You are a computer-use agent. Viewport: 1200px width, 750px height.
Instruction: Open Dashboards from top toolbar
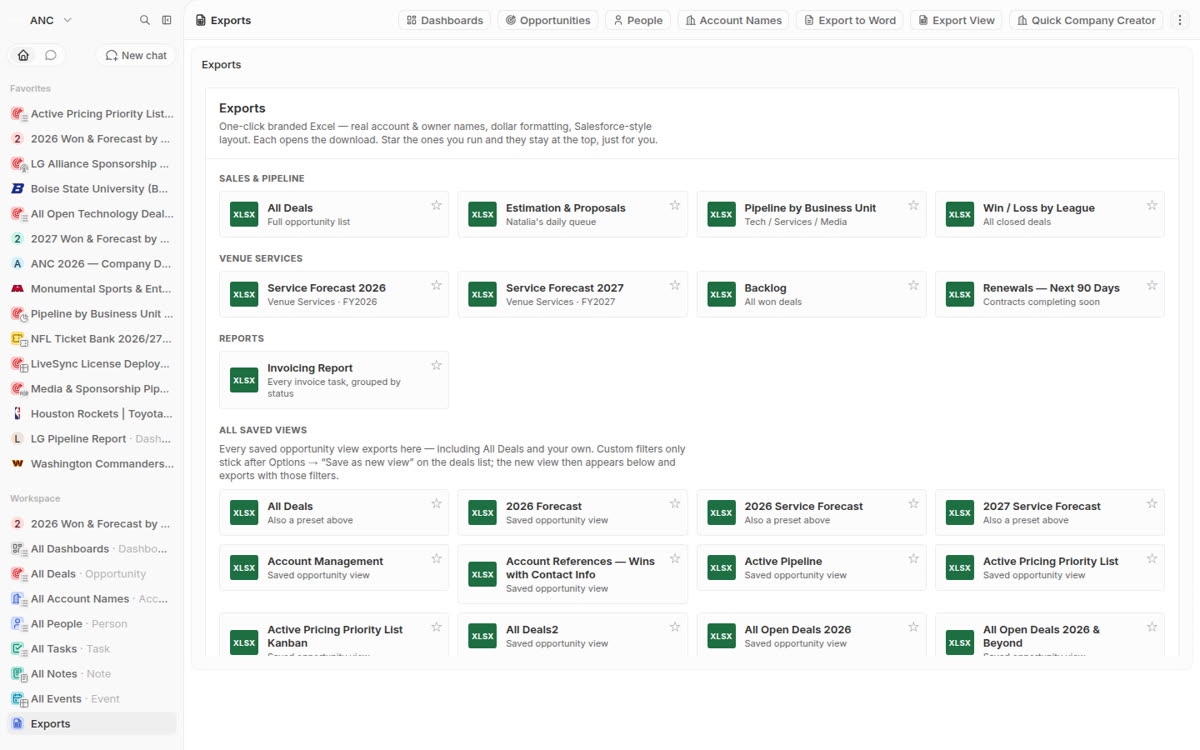pos(445,20)
